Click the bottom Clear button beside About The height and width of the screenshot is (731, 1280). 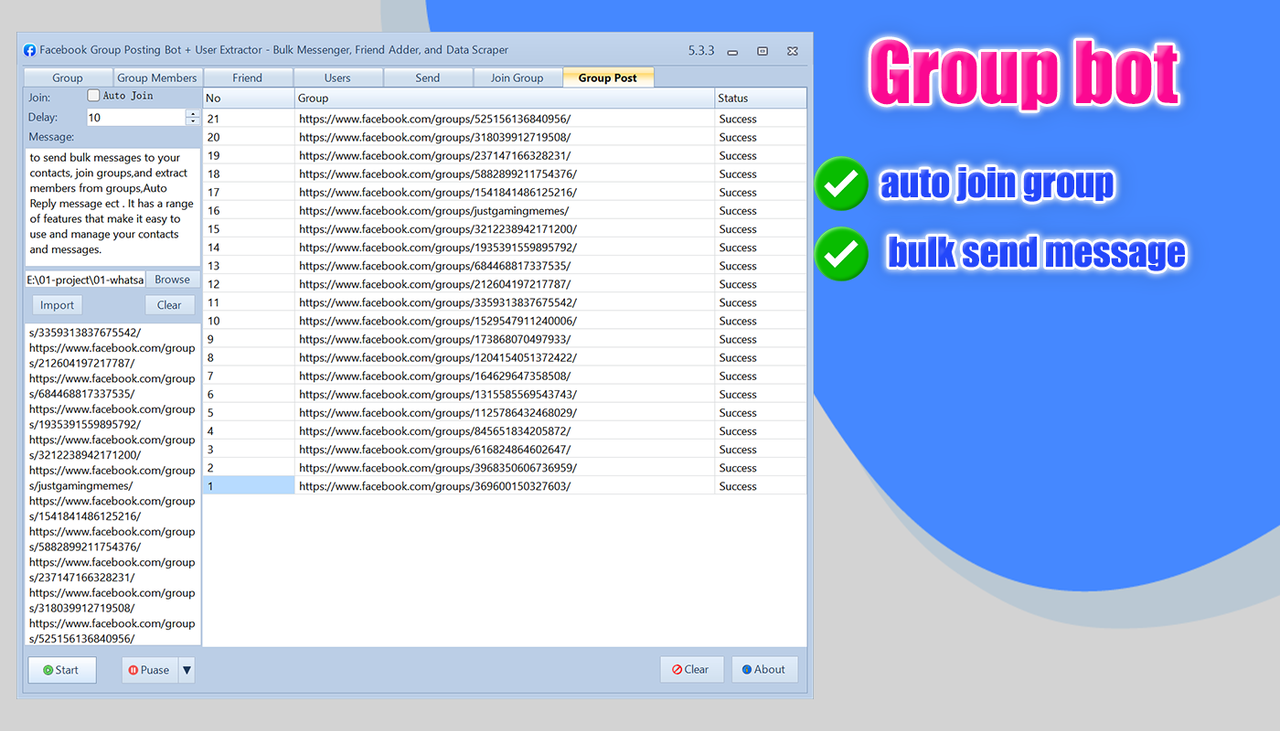[x=691, y=670]
